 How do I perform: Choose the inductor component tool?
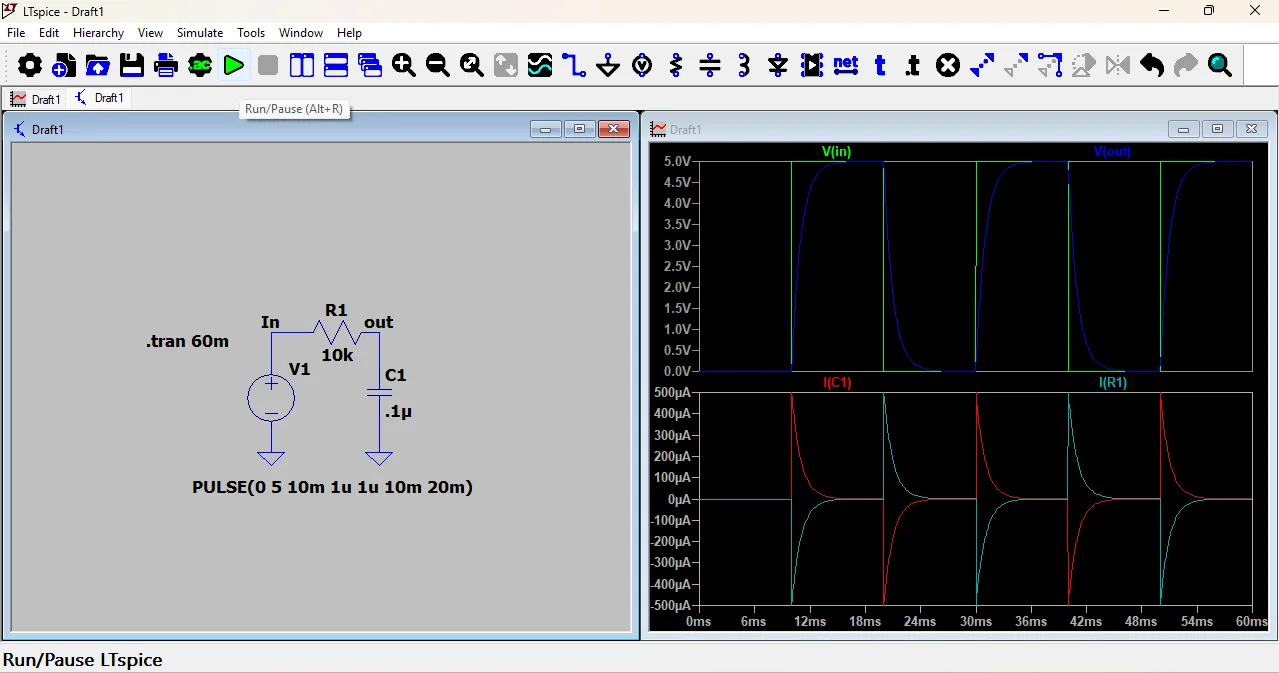coord(744,66)
